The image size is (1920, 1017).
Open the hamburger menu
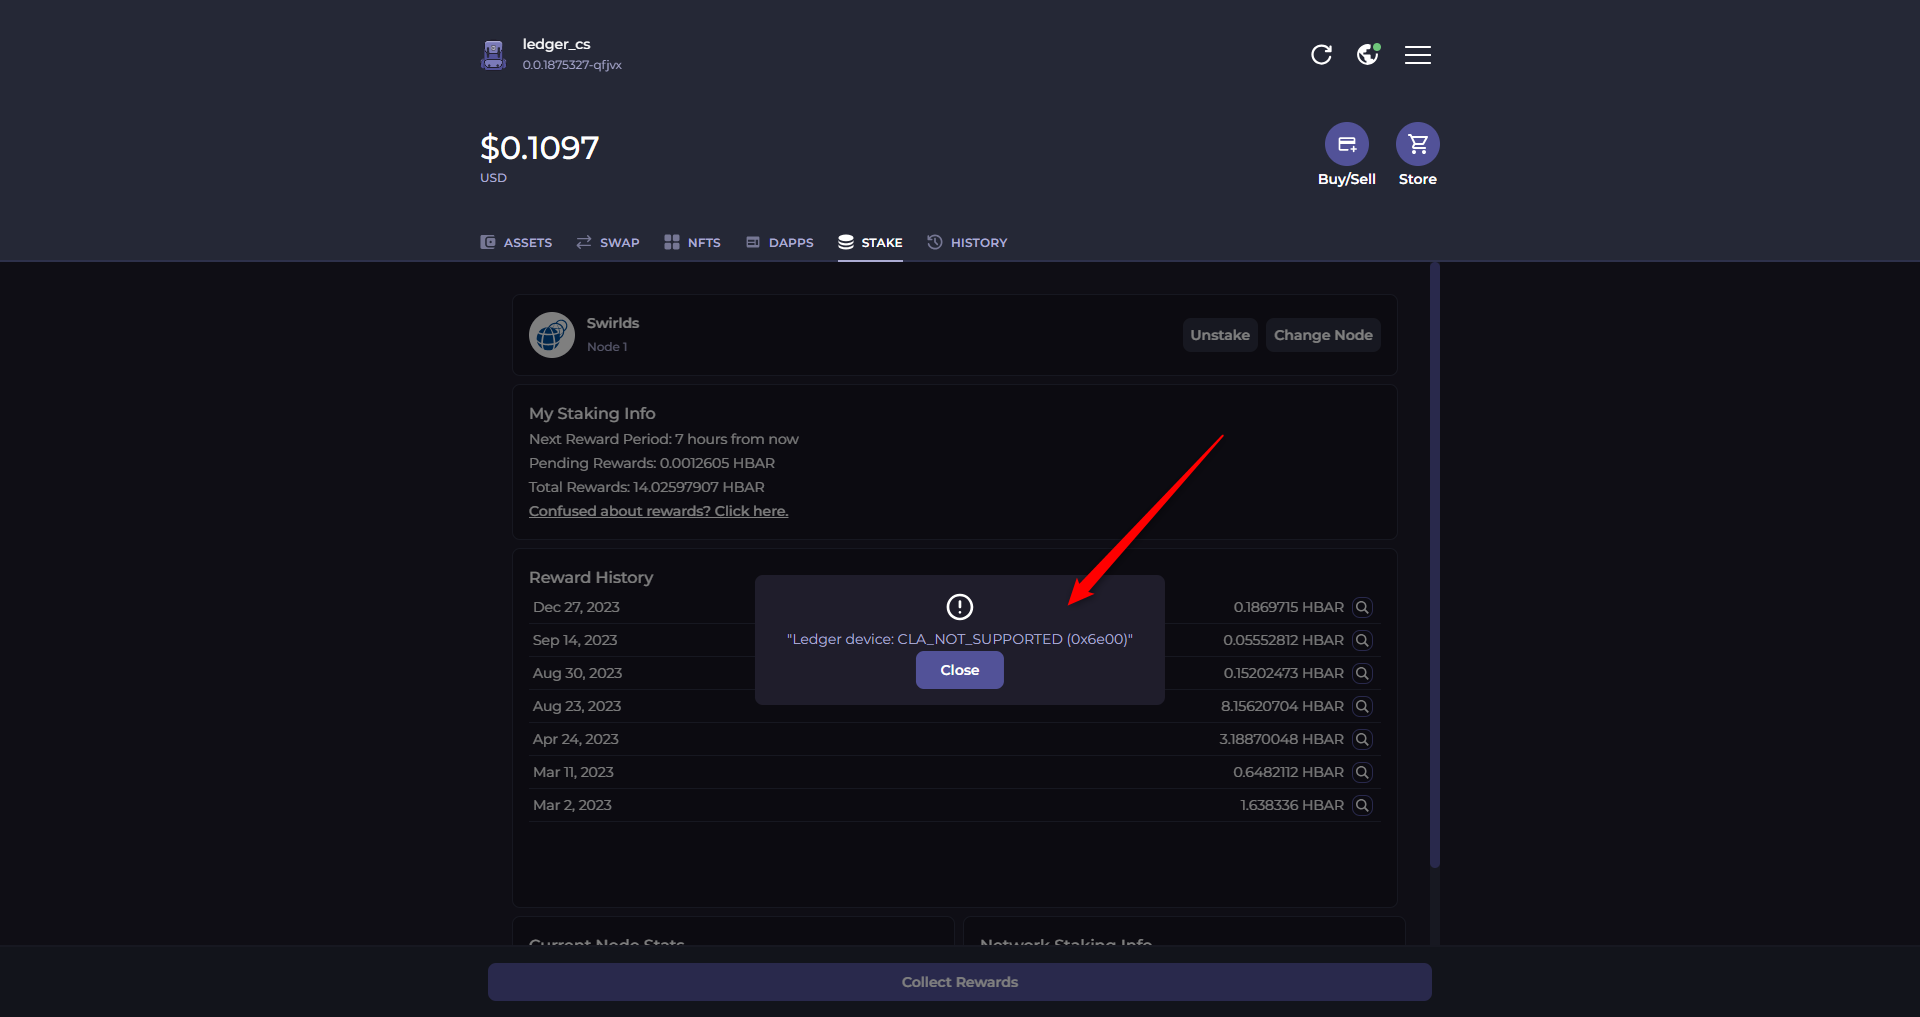[1417, 55]
